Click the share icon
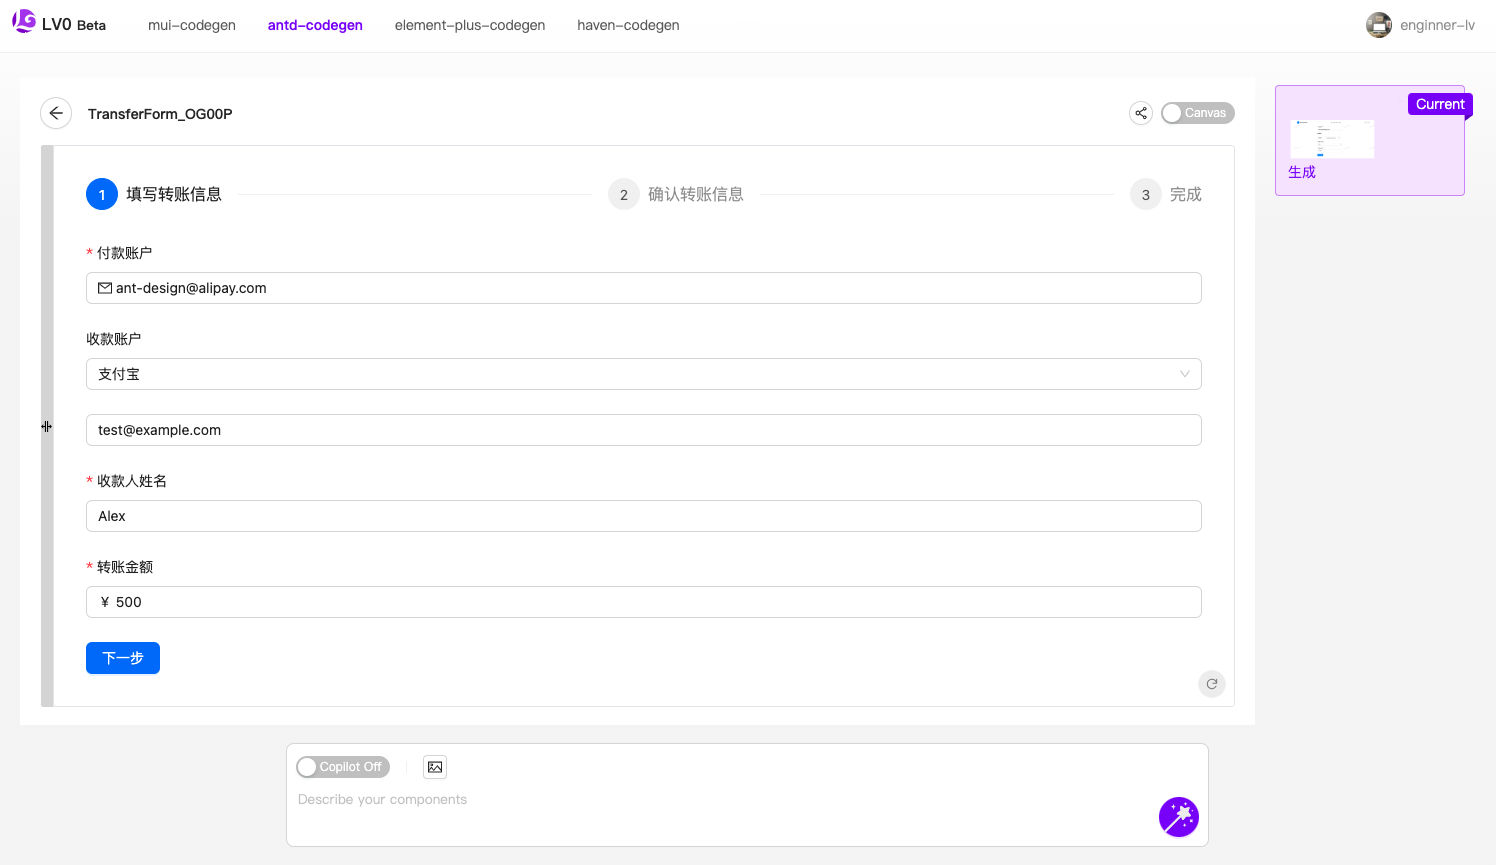 [x=1140, y=113]
